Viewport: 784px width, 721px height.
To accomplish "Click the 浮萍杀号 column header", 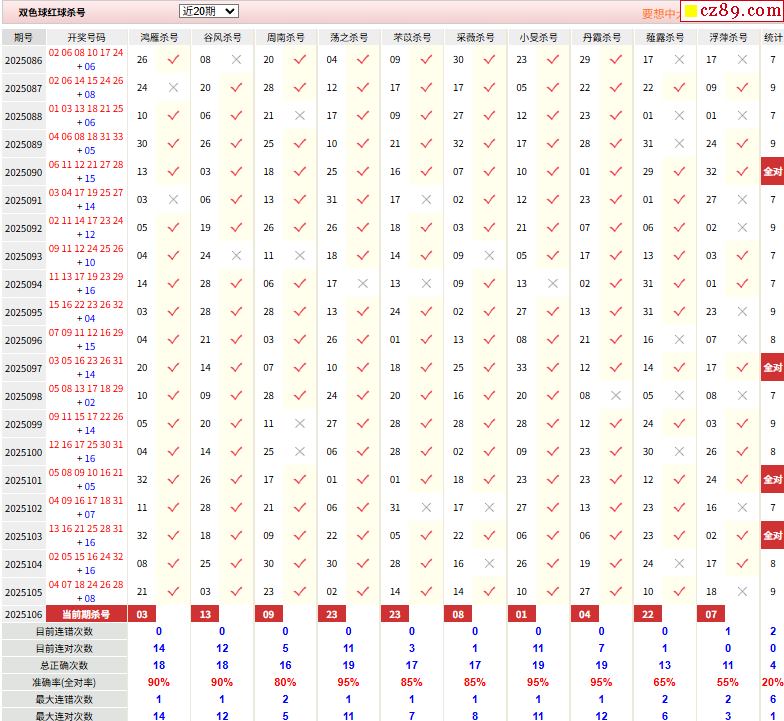I will point(727,37).
